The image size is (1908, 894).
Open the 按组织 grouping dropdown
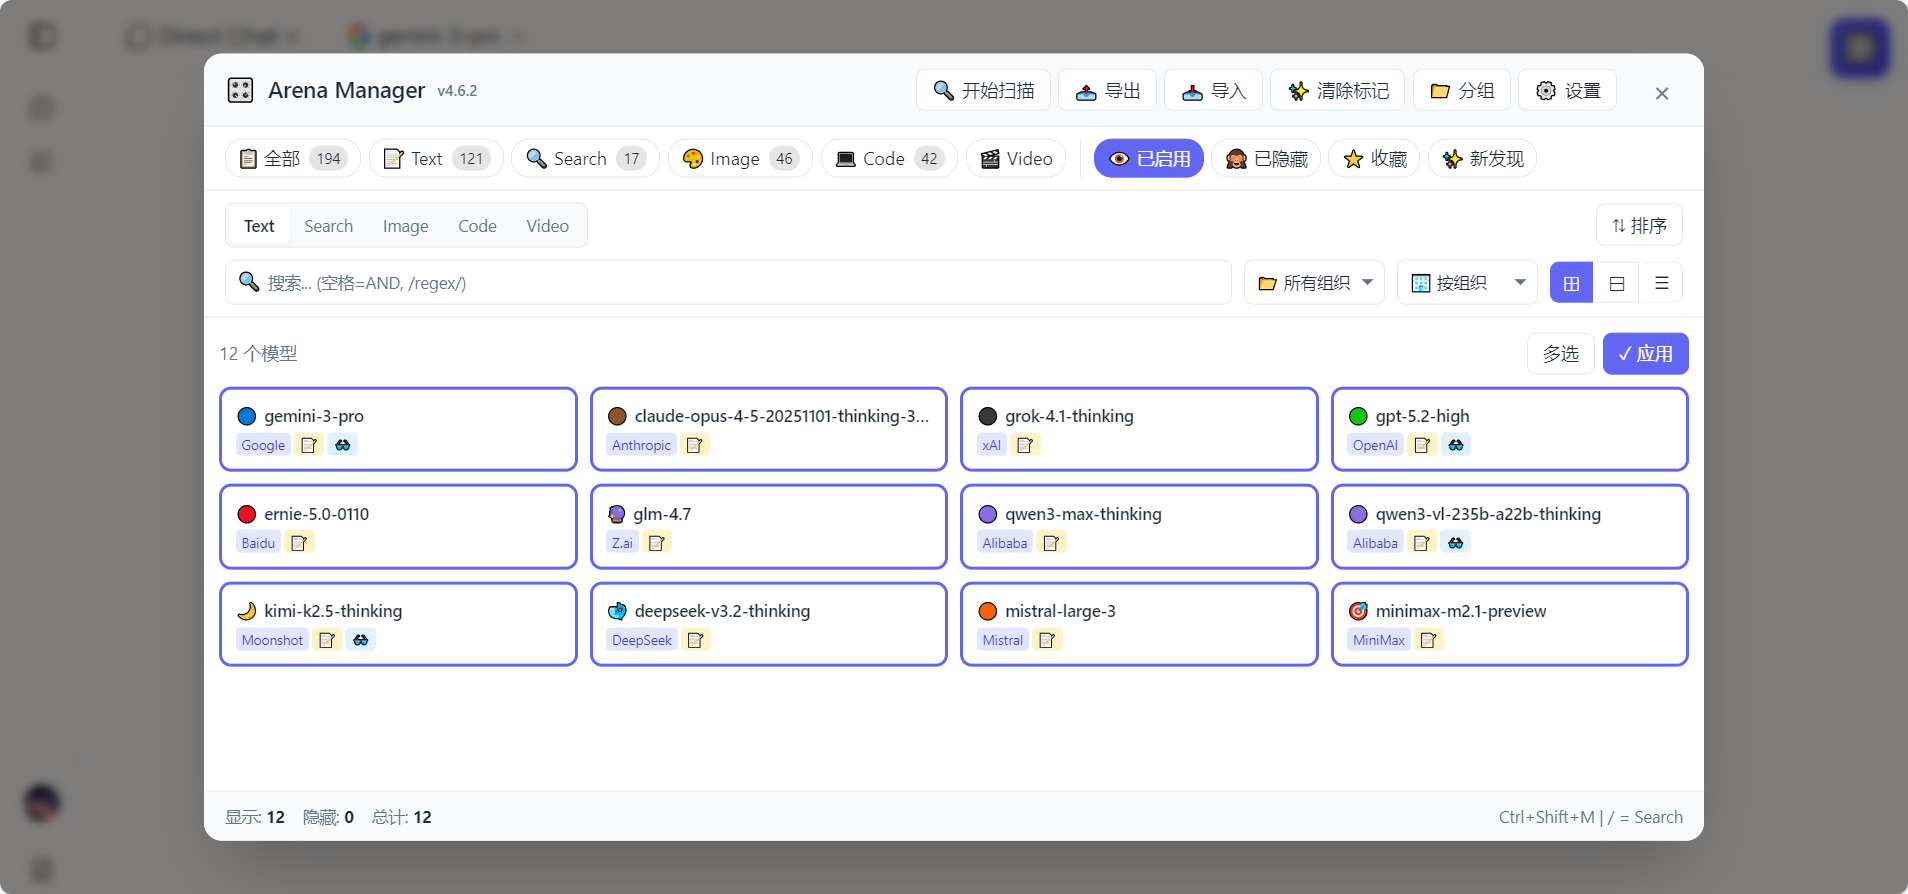(1467, 283)
